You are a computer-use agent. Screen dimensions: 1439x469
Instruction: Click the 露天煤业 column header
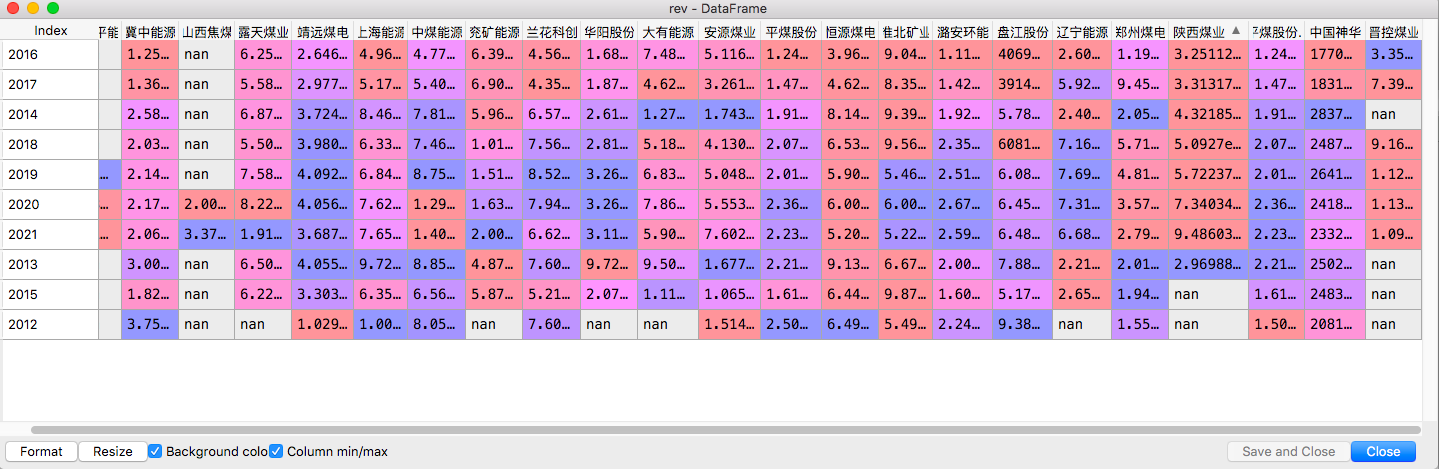pos(263,31)
